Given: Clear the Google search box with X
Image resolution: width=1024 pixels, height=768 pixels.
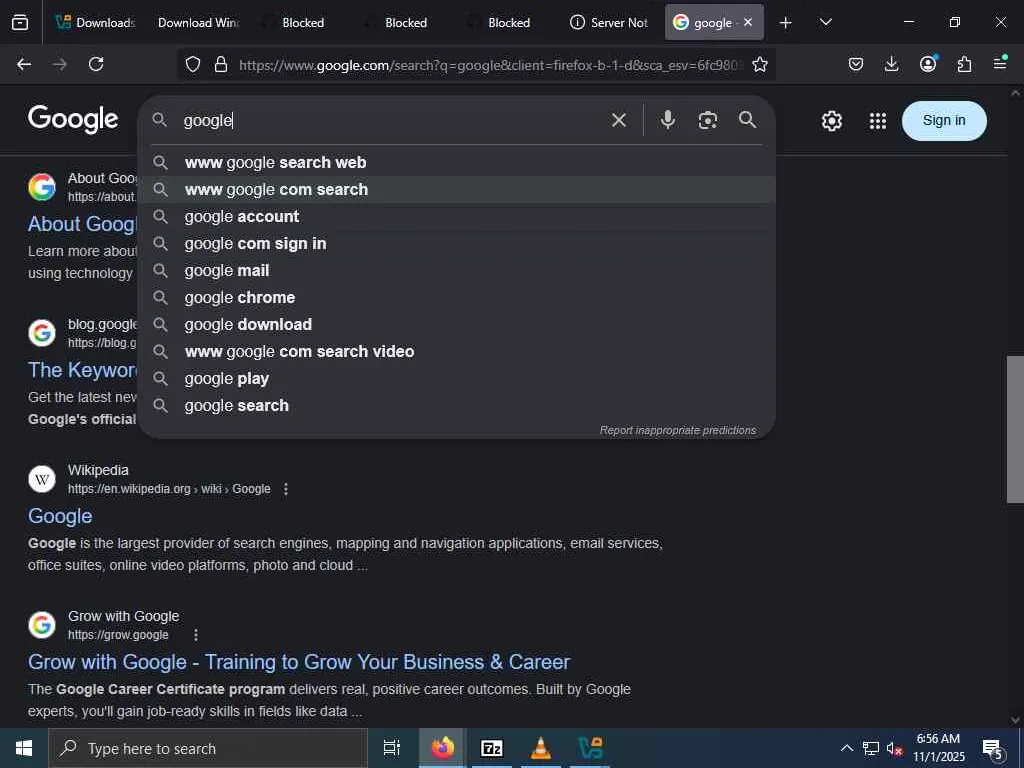Looking at the screenshot, I should coord(618,120).
